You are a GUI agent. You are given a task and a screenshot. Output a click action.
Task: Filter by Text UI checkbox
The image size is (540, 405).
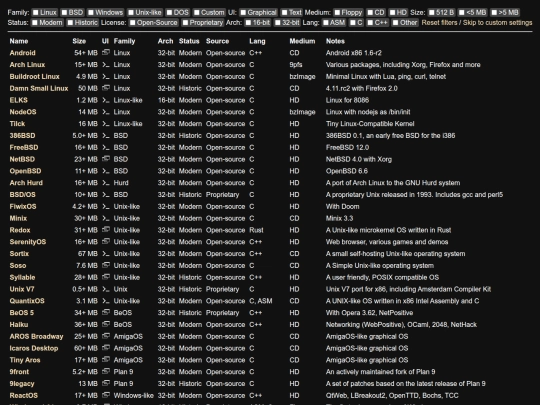(284, 13)
